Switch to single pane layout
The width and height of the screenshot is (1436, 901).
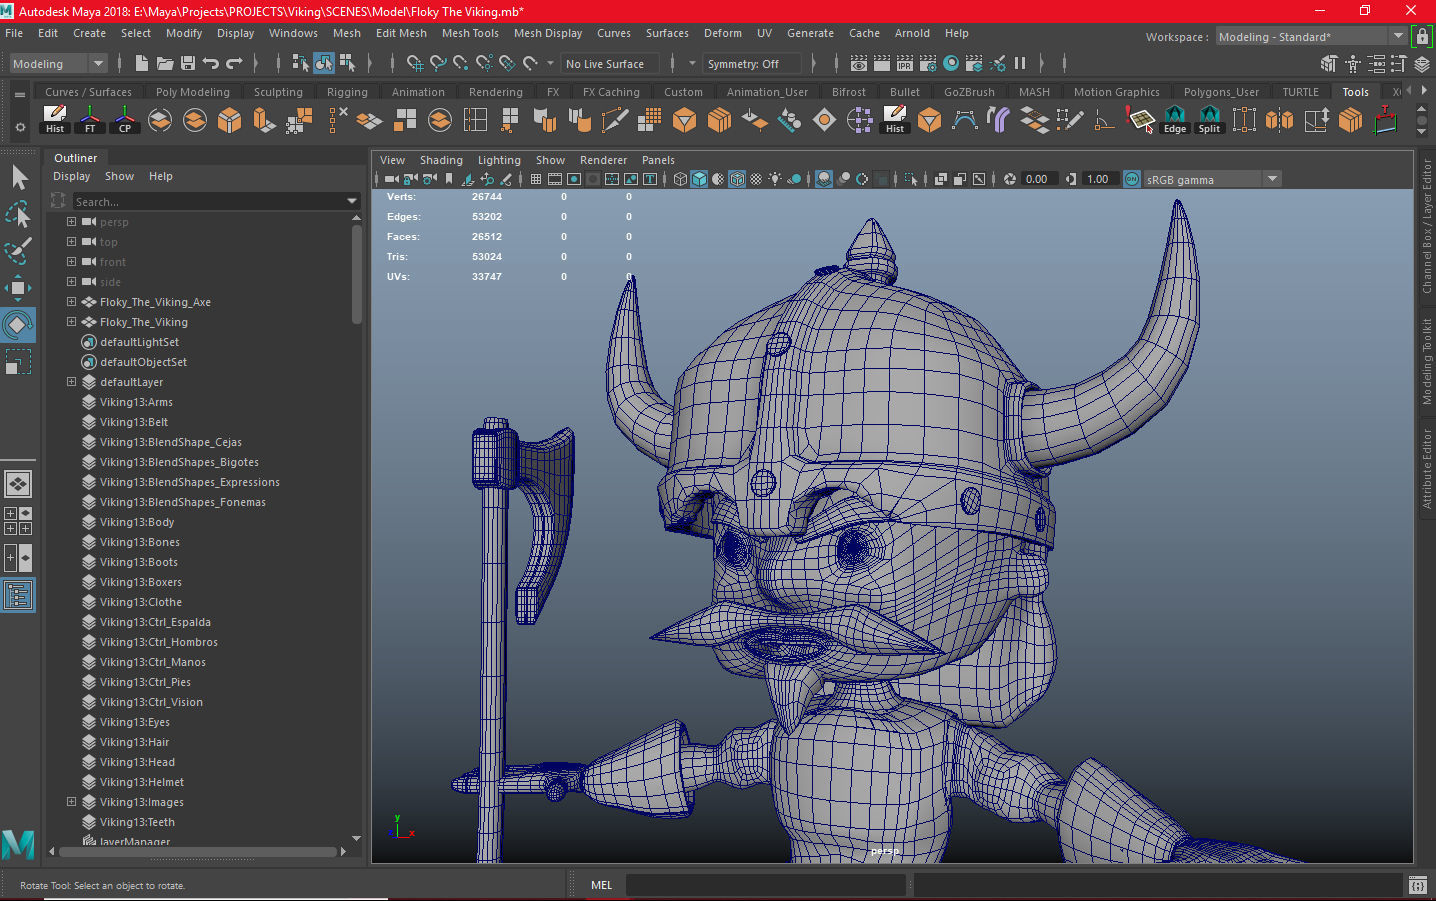tap(18, 485)
